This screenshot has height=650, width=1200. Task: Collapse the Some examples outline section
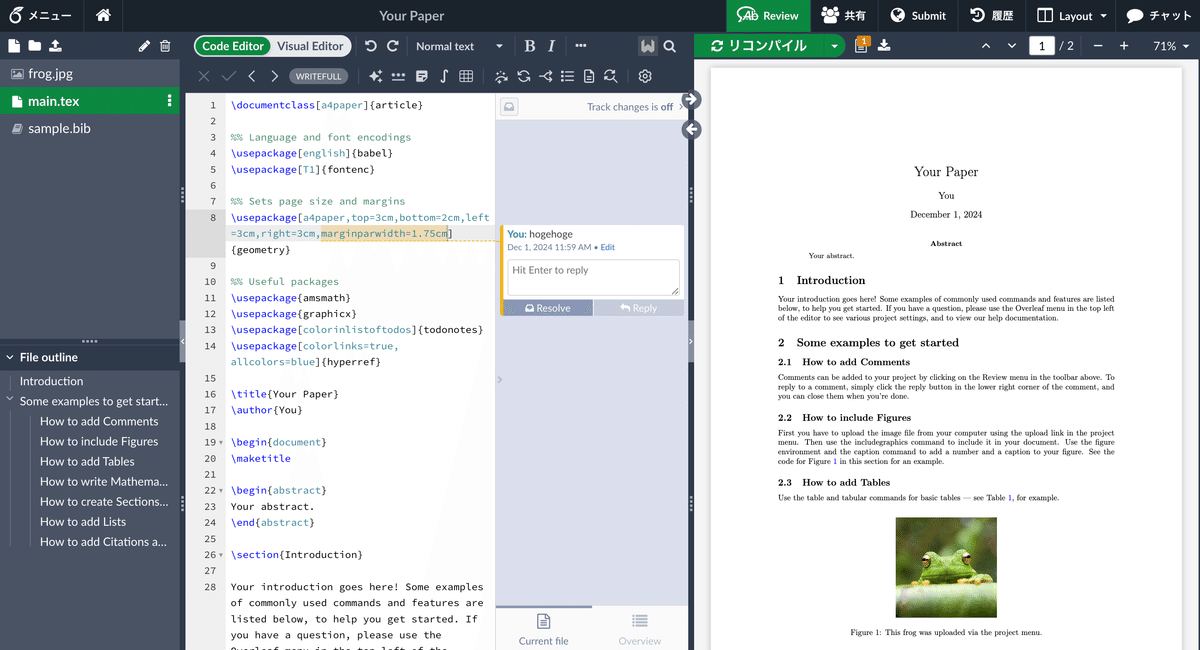pos(9,401)
